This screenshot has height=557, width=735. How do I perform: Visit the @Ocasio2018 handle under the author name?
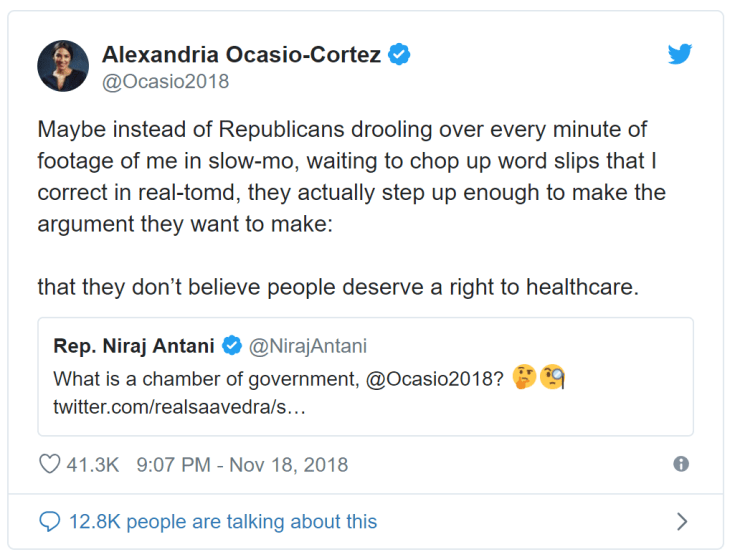(165, 81)
